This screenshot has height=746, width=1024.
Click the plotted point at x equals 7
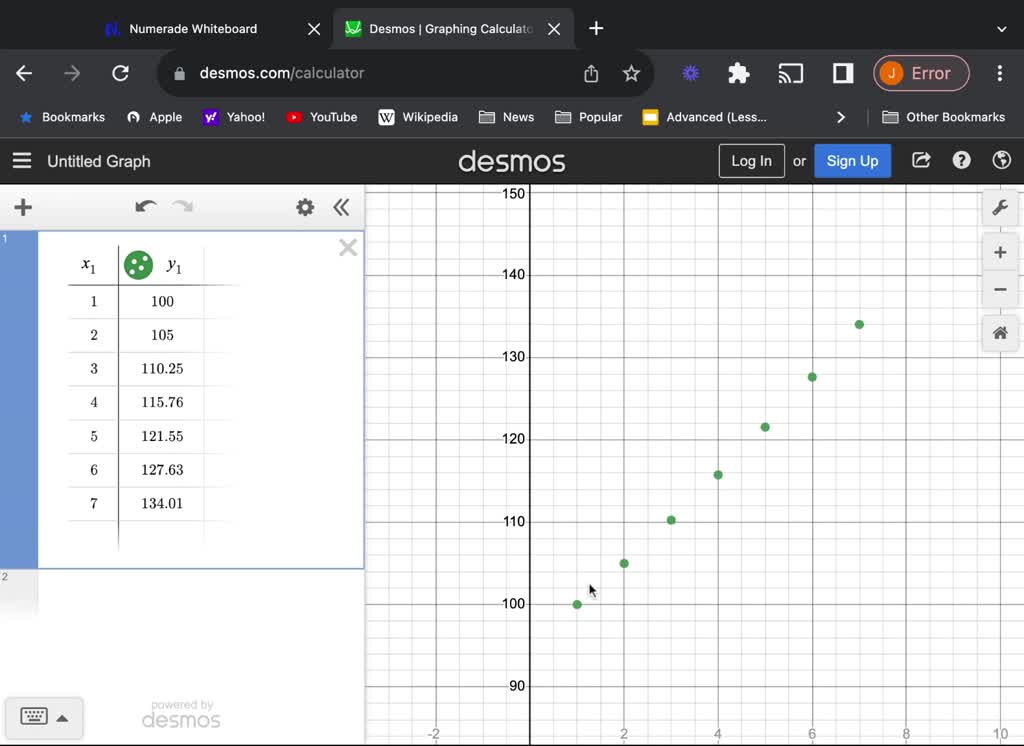pyautogui.click(x=859, y=325)
